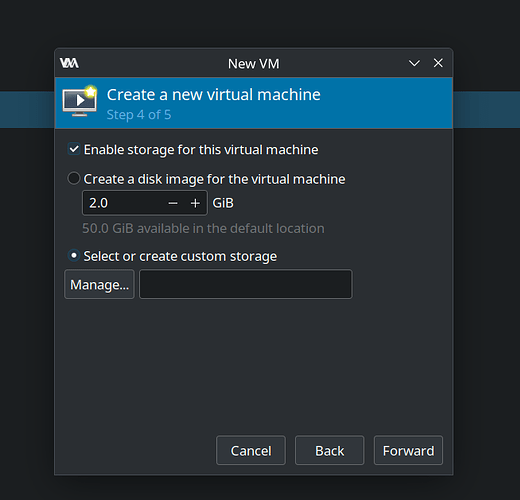Open the Manage... storage browser

99,284
